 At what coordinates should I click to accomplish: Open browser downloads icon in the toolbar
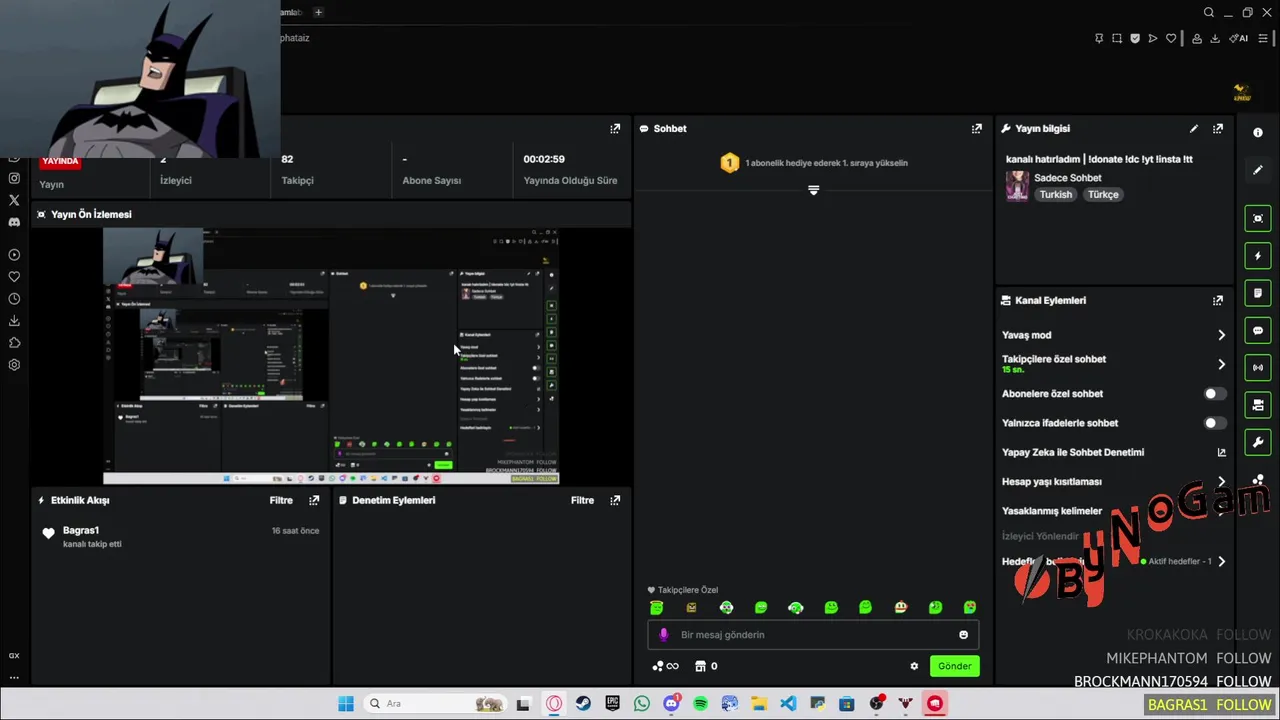(x=1215, y=38)
